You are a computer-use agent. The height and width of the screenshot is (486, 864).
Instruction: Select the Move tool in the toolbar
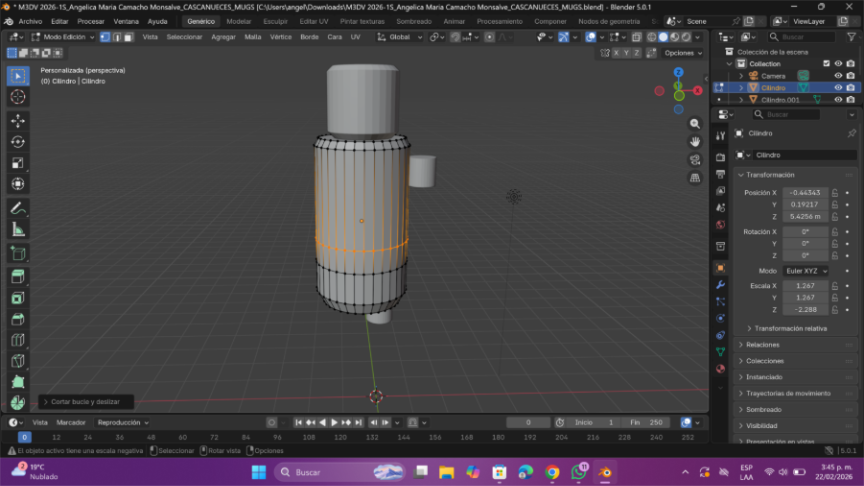tap(18, 120)
